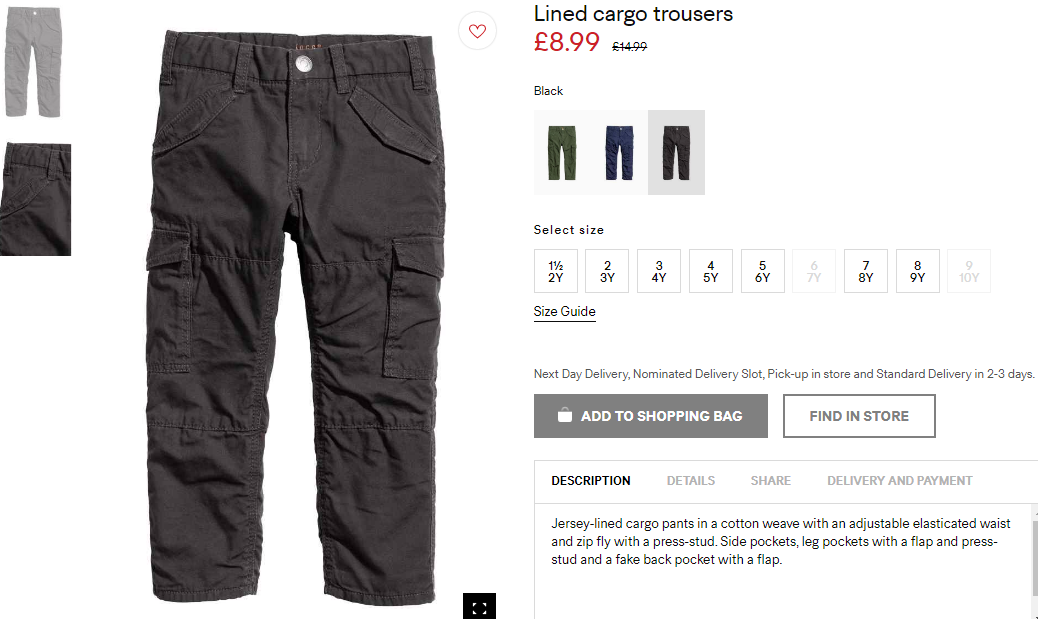The image size is (1038, 619).
Task: Open fullscreen image view icon
Action: click(x=479, y=606)
